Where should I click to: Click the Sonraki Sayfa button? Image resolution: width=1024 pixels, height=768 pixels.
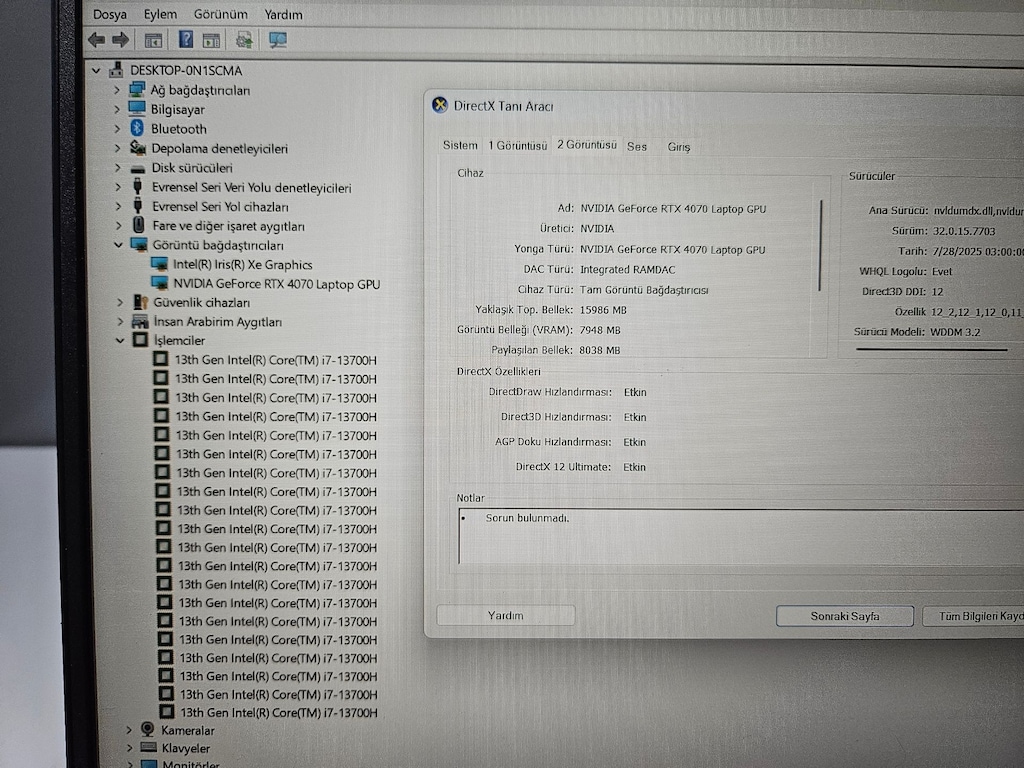[844, 616]
